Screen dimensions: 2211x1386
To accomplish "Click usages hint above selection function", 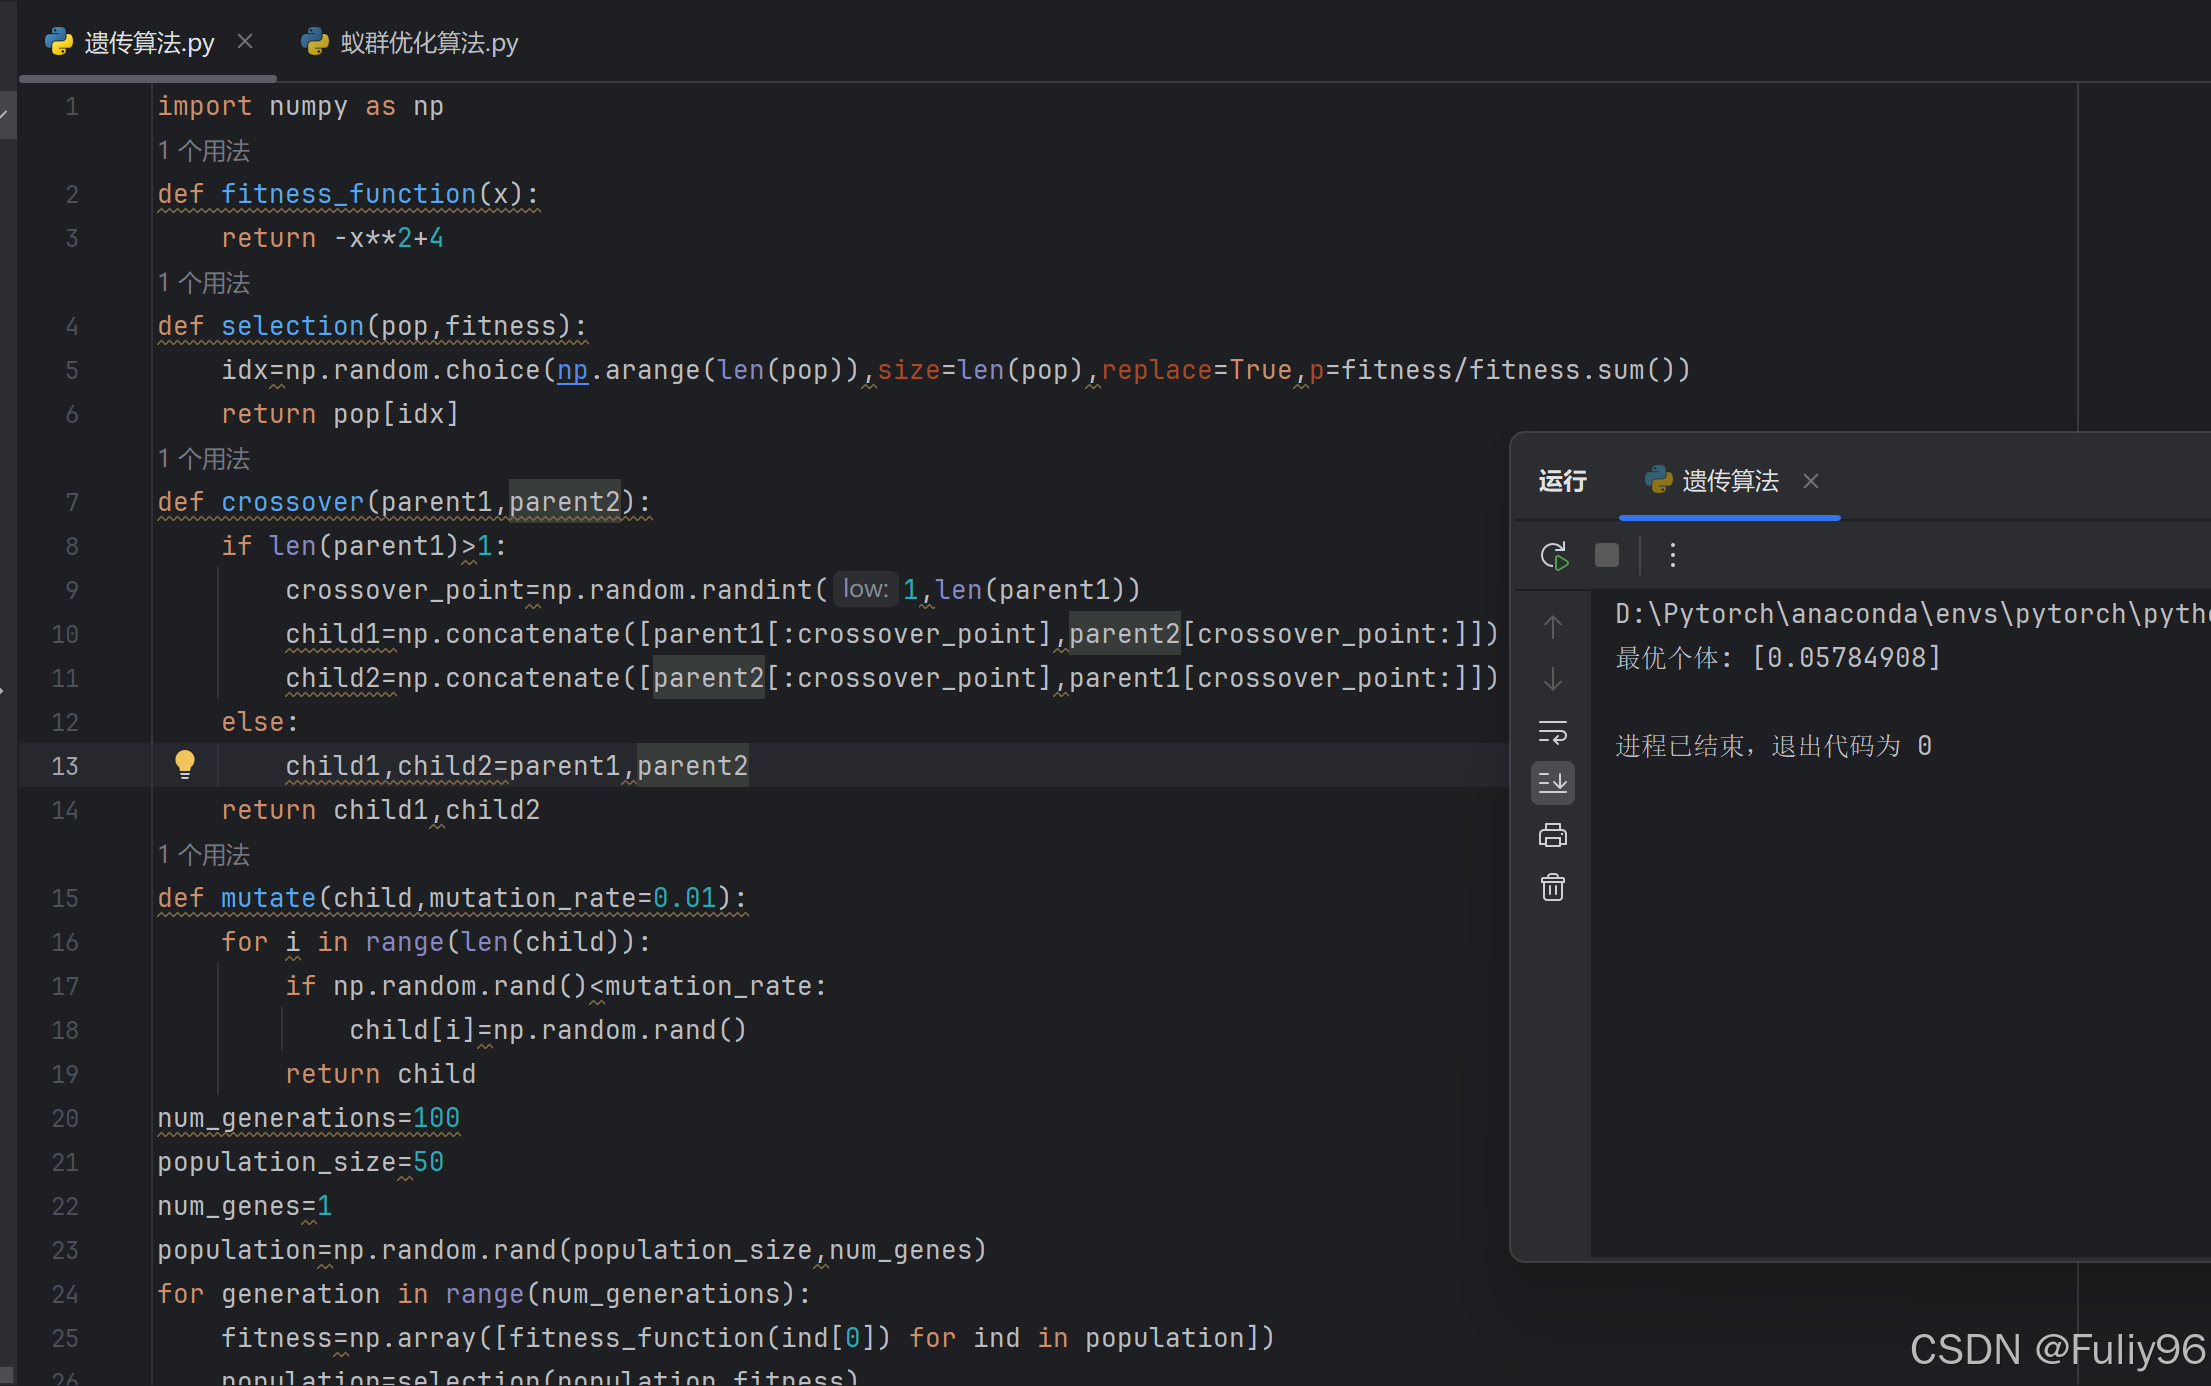I will [204, 283].
